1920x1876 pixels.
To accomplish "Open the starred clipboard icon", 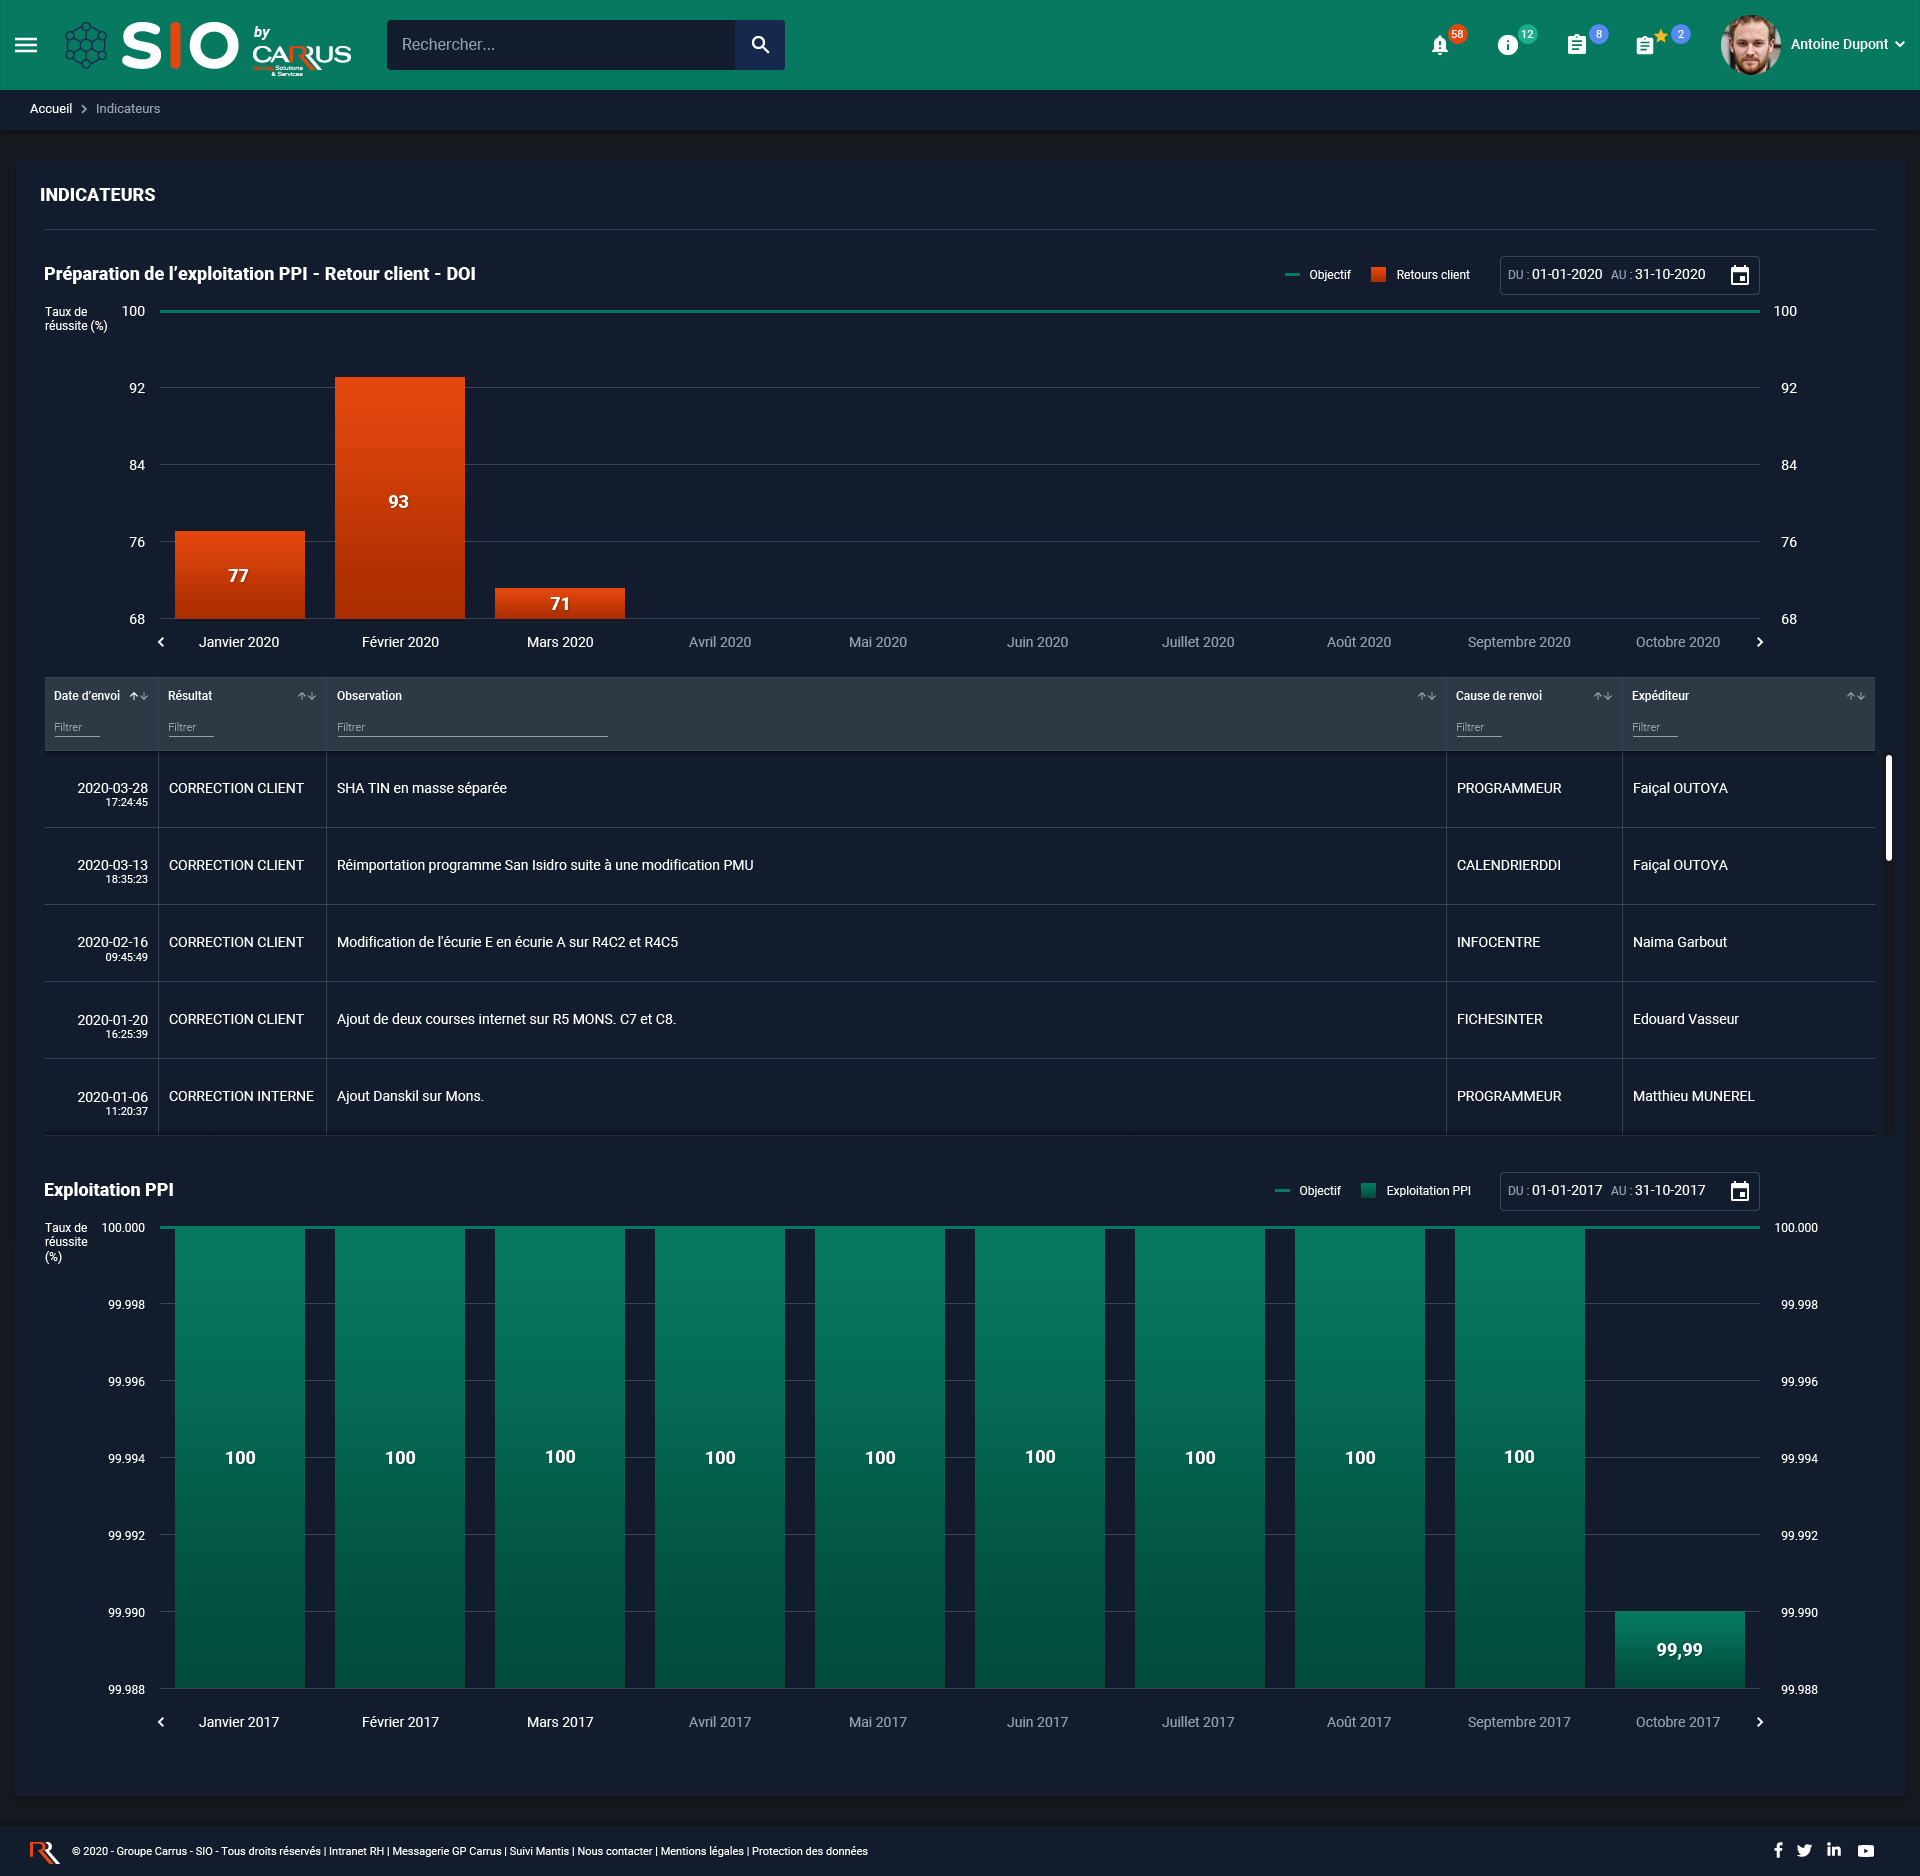I will click(x=1646, y=45).
